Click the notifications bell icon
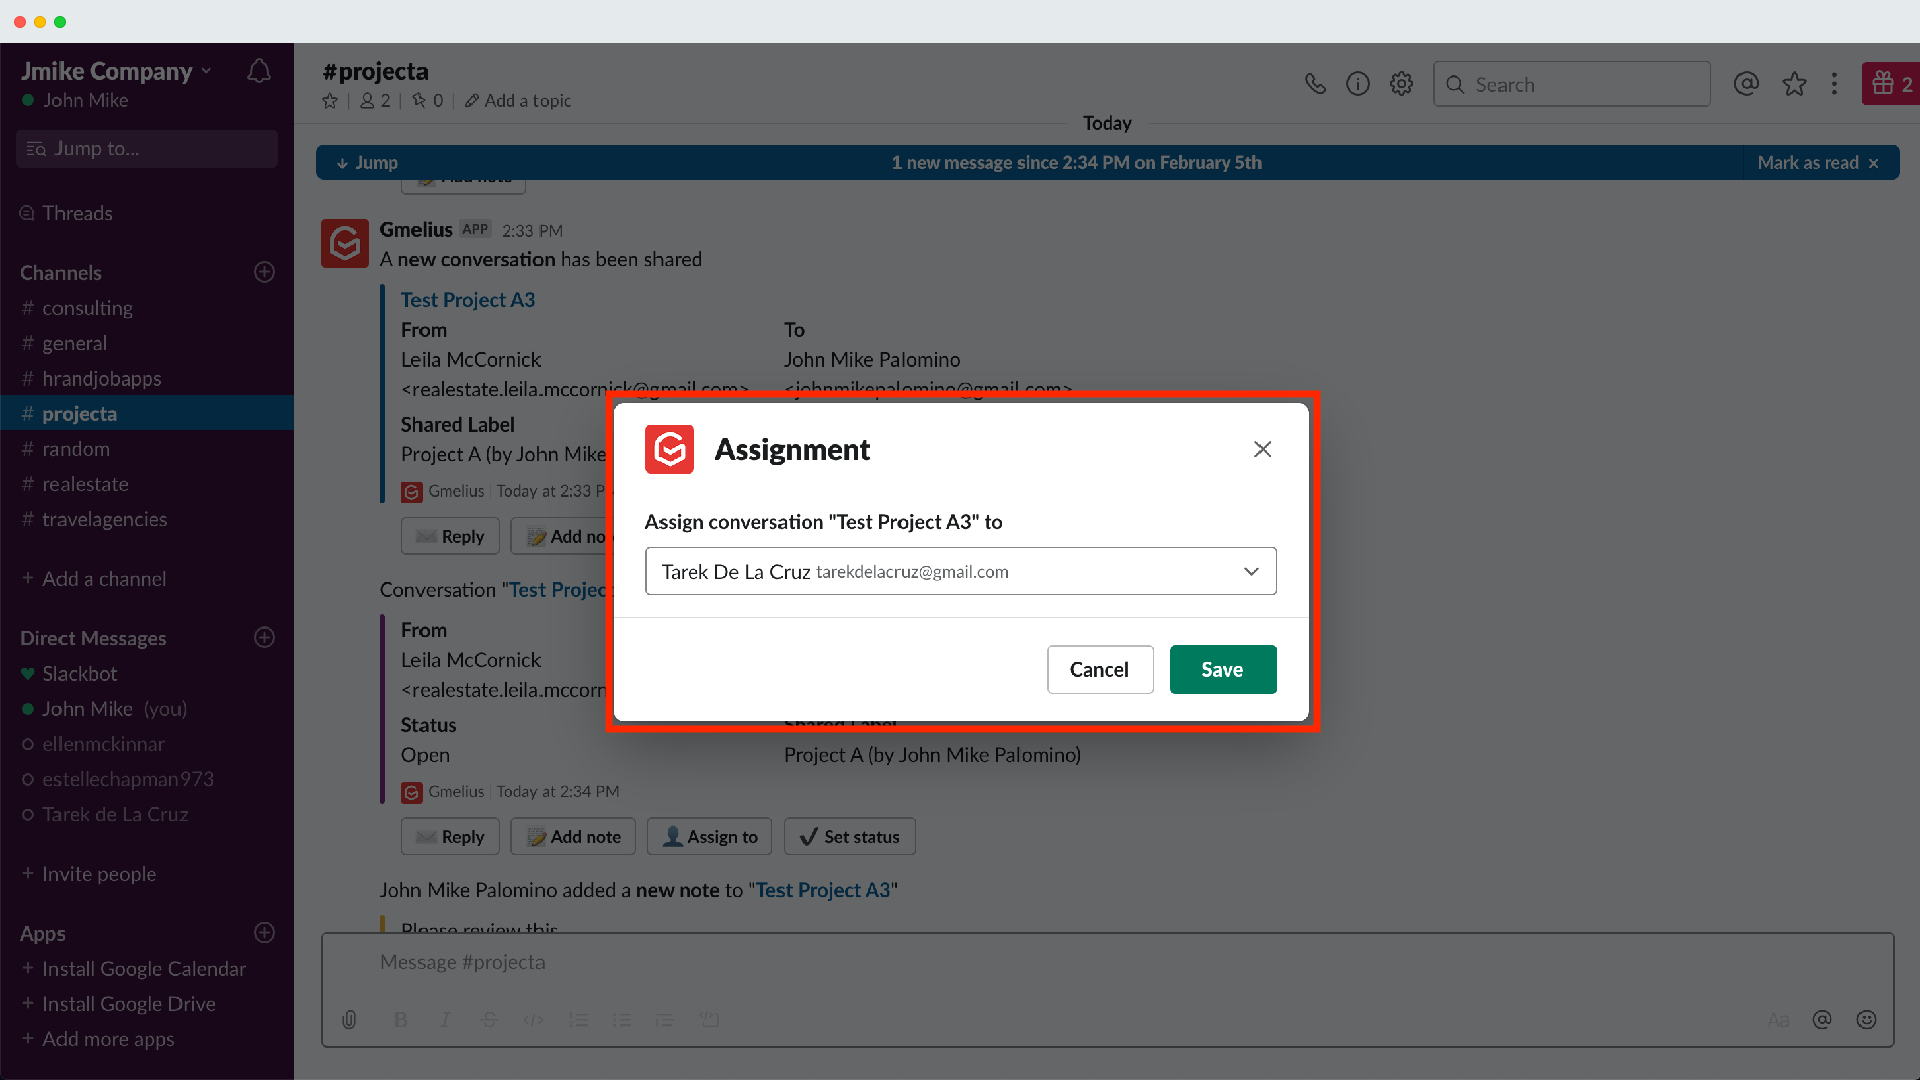The image size is (1920, 1080). click(259, 71)
